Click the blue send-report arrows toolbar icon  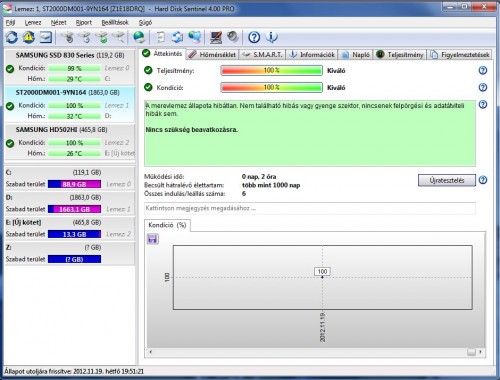click(177, 37)
